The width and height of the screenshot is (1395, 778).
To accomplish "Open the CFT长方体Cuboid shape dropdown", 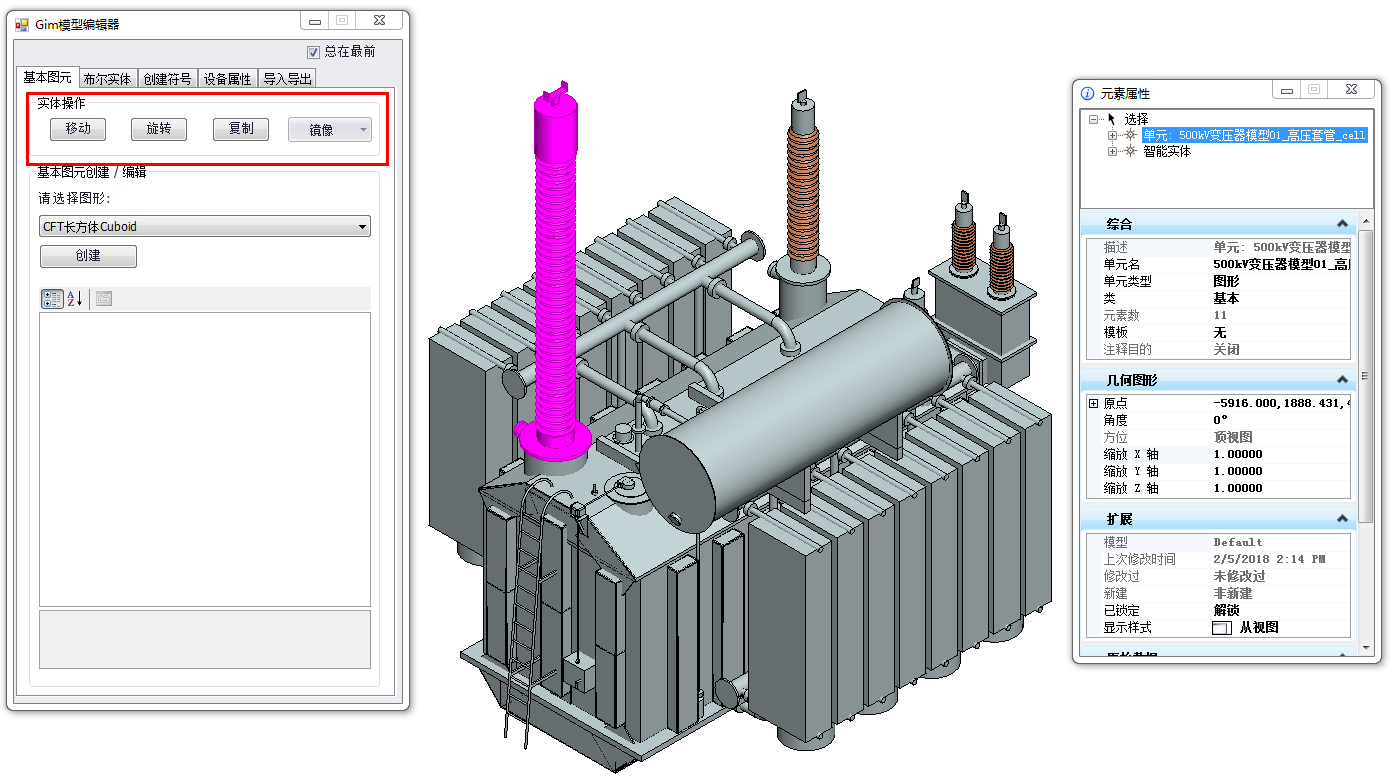I will coord(205,227).
